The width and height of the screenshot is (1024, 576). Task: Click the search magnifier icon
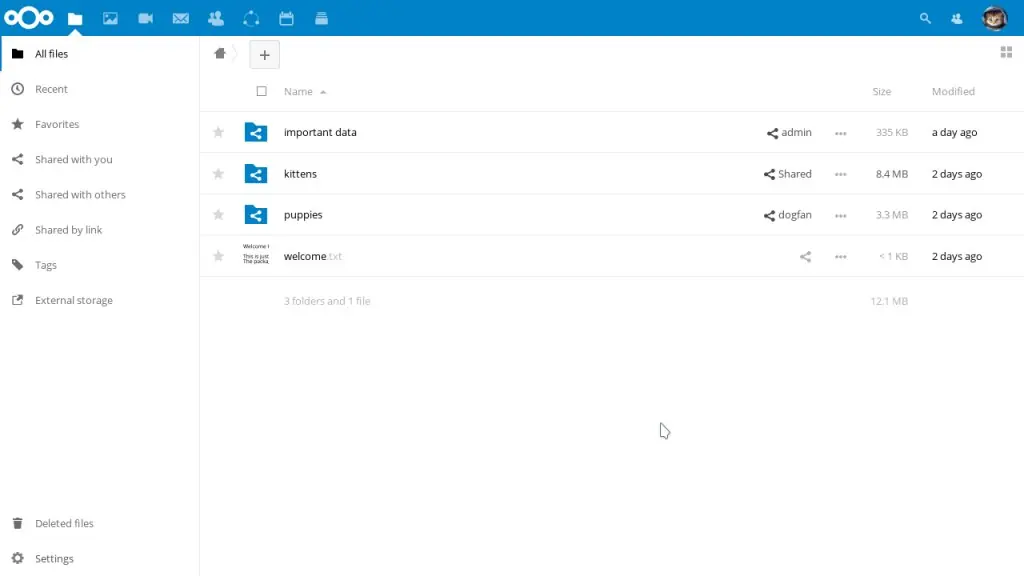pyautogui.click(x=925, y=18)
